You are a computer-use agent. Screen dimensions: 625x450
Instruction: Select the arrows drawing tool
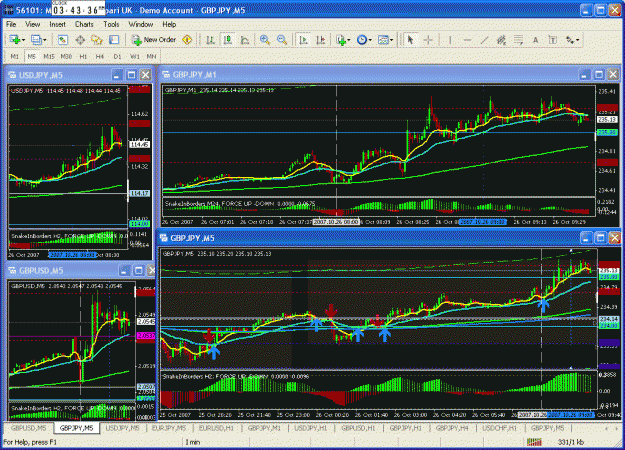point(570,39)
